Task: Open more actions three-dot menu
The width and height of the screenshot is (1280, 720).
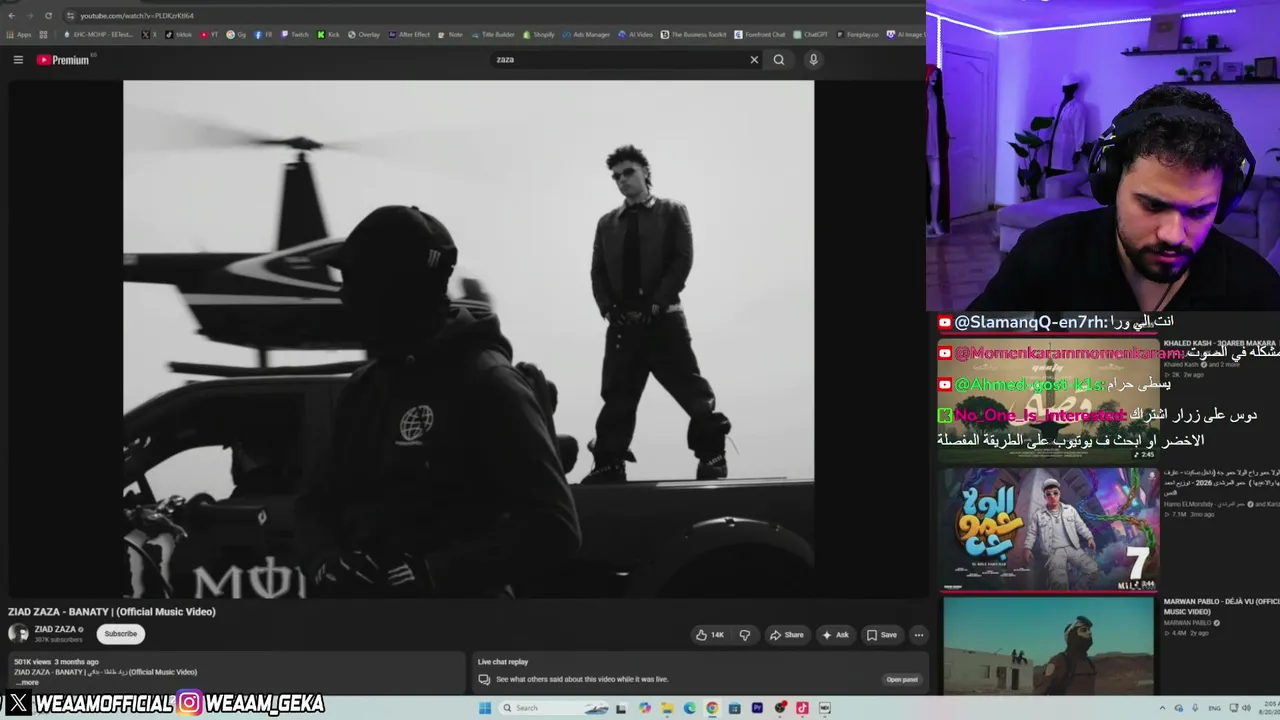Action: coord(919,635)
